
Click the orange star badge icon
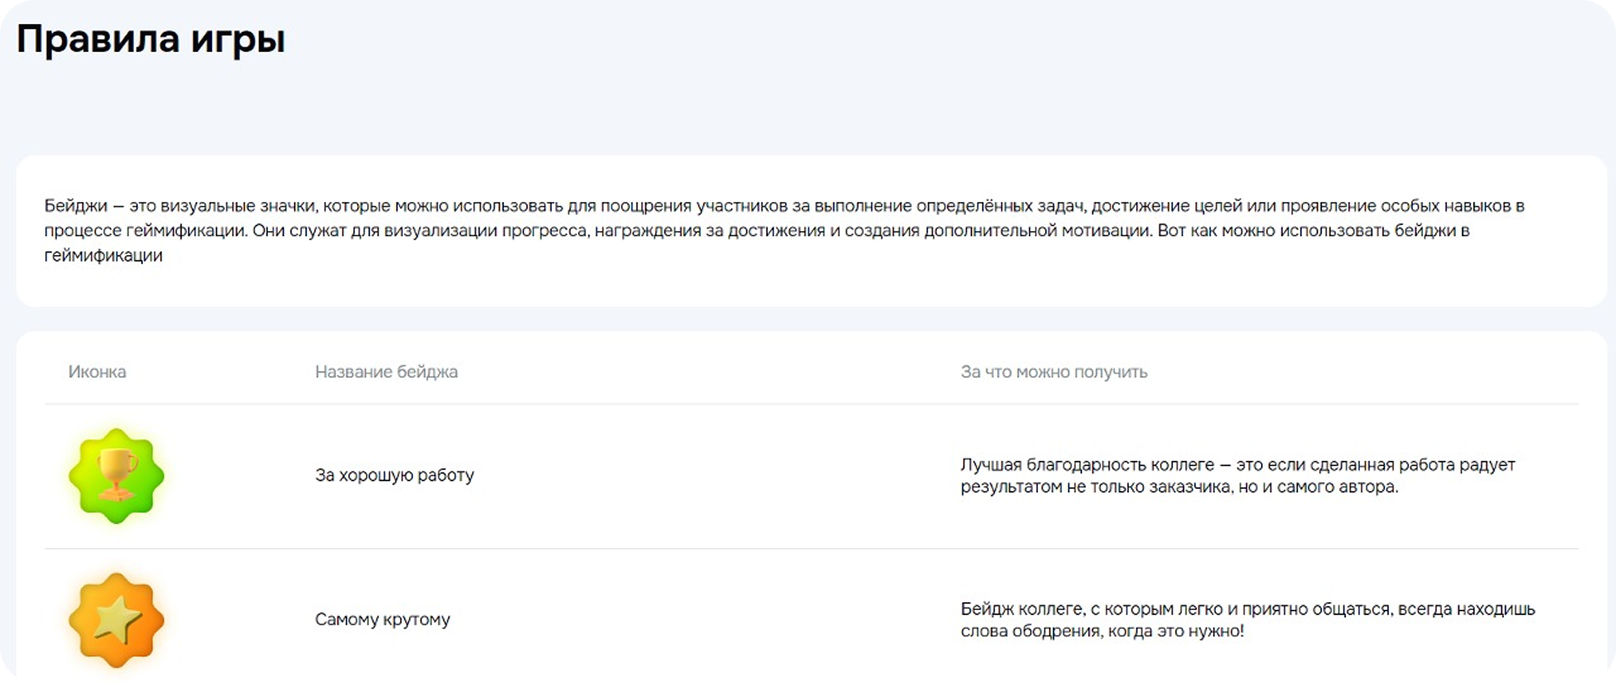116,620
